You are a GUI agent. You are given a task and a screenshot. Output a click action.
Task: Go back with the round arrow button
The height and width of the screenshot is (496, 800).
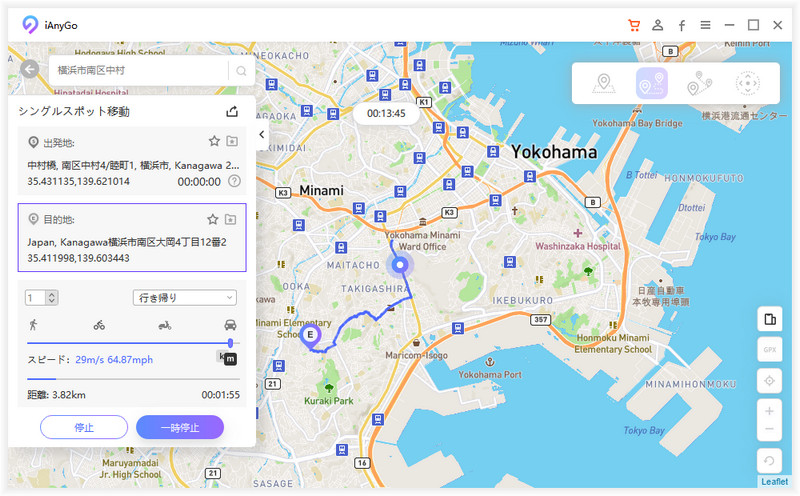tap(30, 69)
